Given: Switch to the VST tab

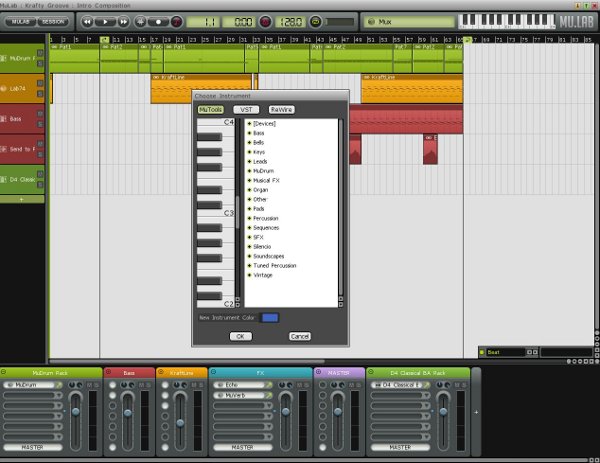Looking at the screenshot, I should point(246,109).
